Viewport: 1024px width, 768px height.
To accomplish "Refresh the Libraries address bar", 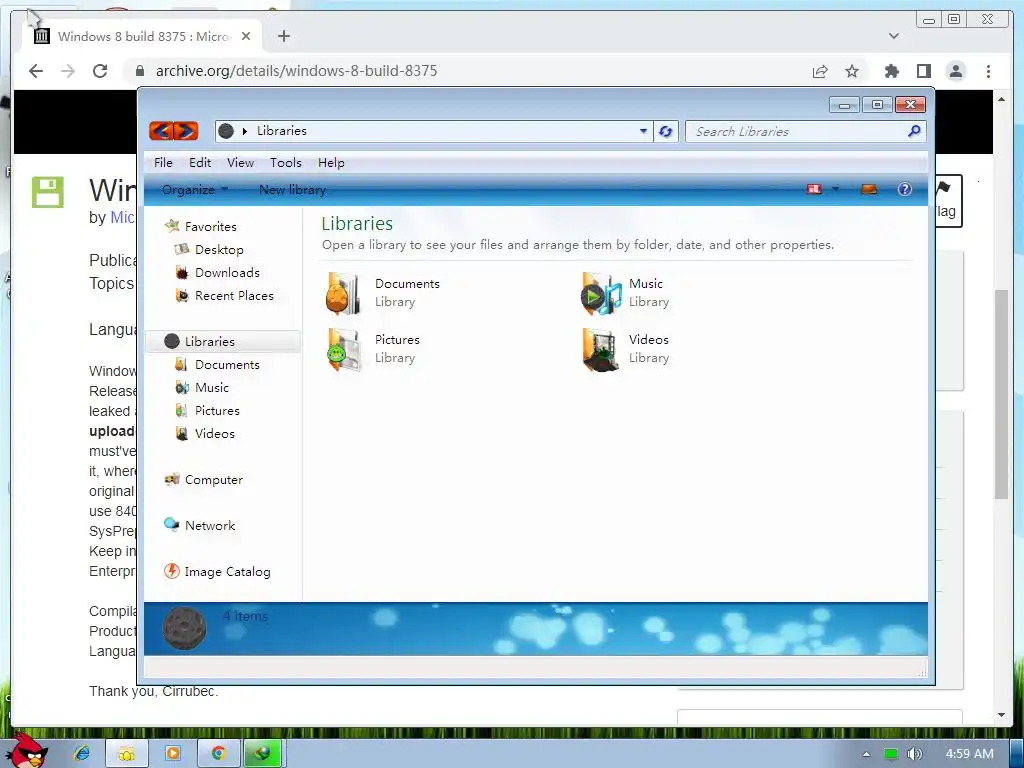I will 665,131.
